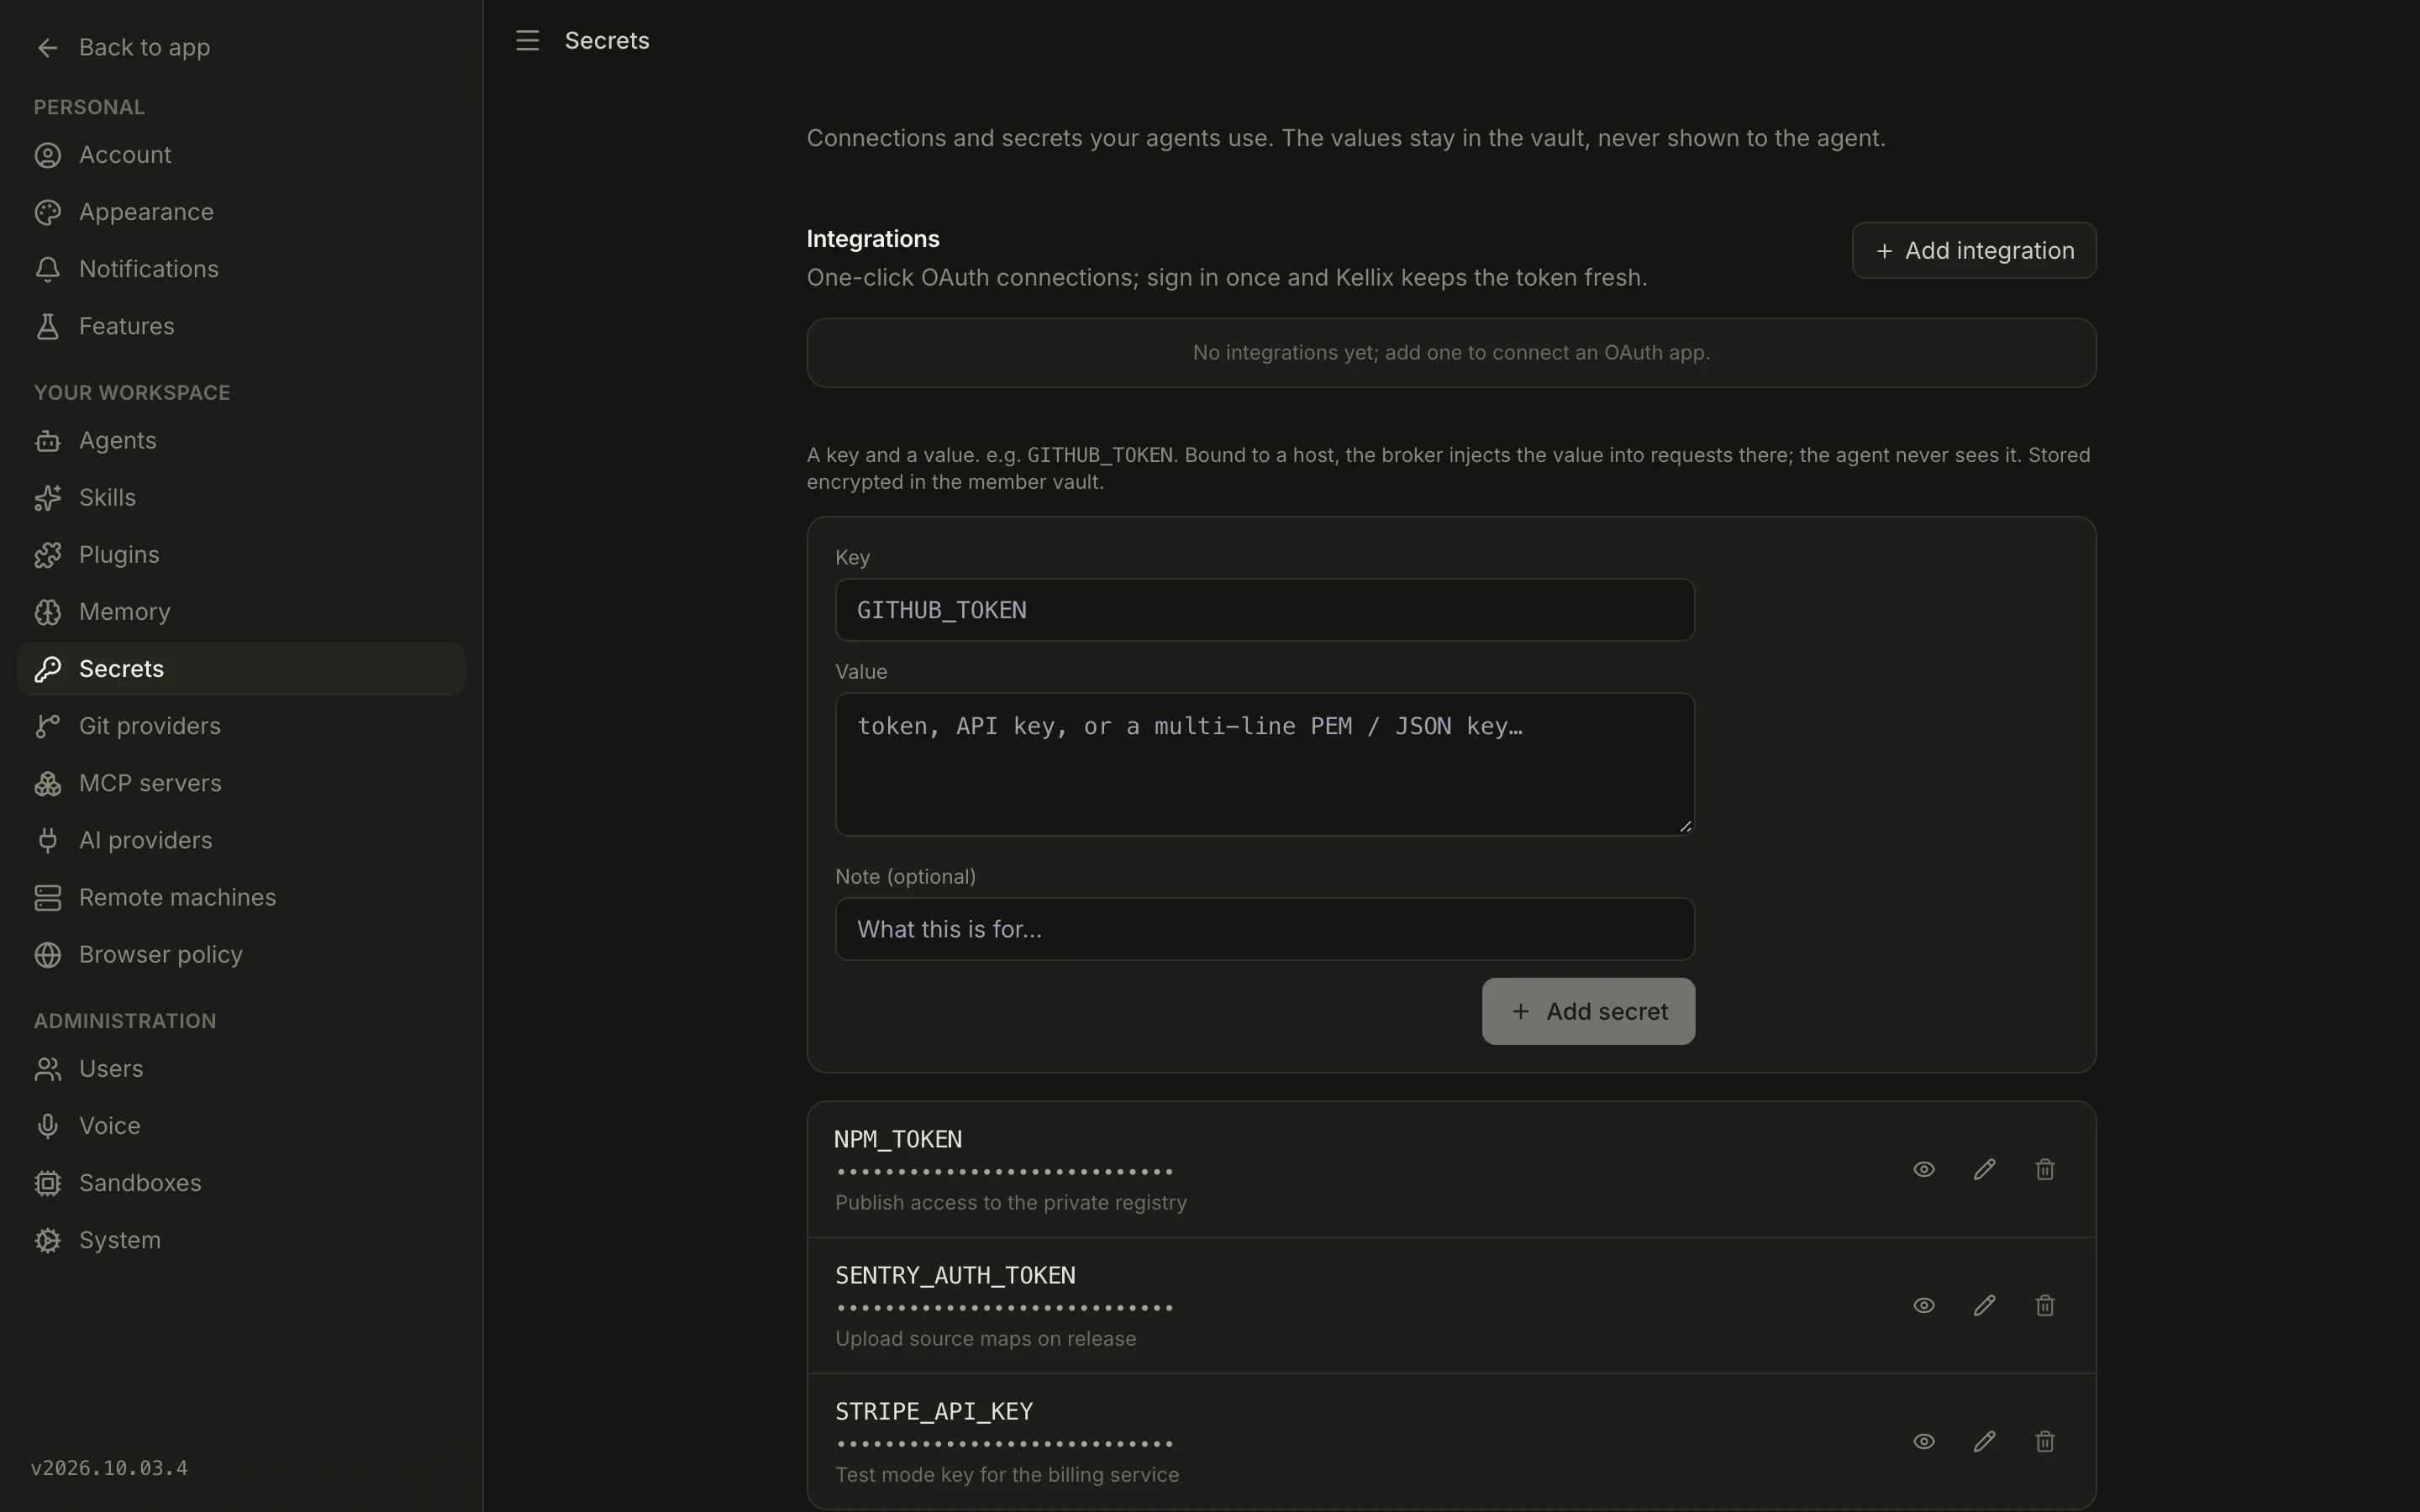Click the 'No integrations yet' message
Image resolution: width=2420 pixels, height=1512 pixels.
(x=1451, y=352)
